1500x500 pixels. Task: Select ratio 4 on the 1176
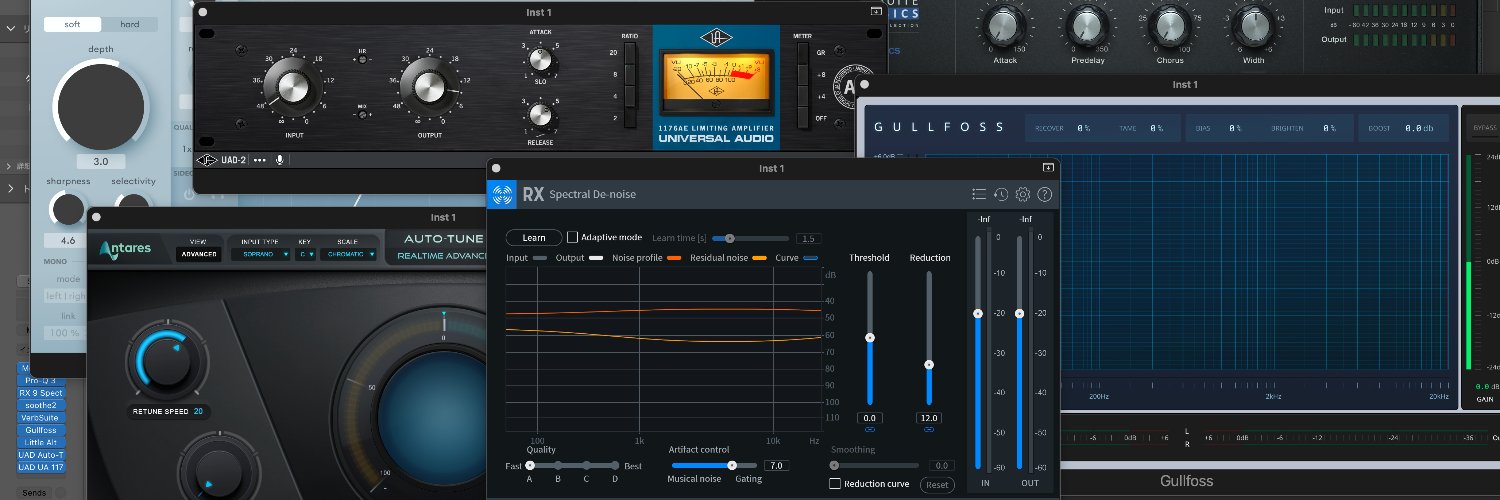[629, 95]
